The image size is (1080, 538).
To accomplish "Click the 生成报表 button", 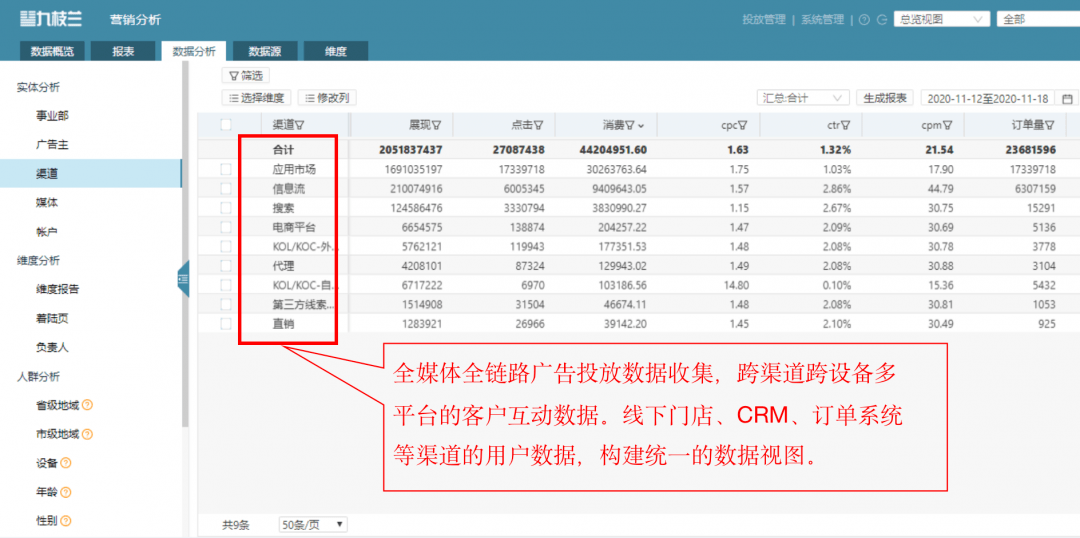I will point(885,98).
